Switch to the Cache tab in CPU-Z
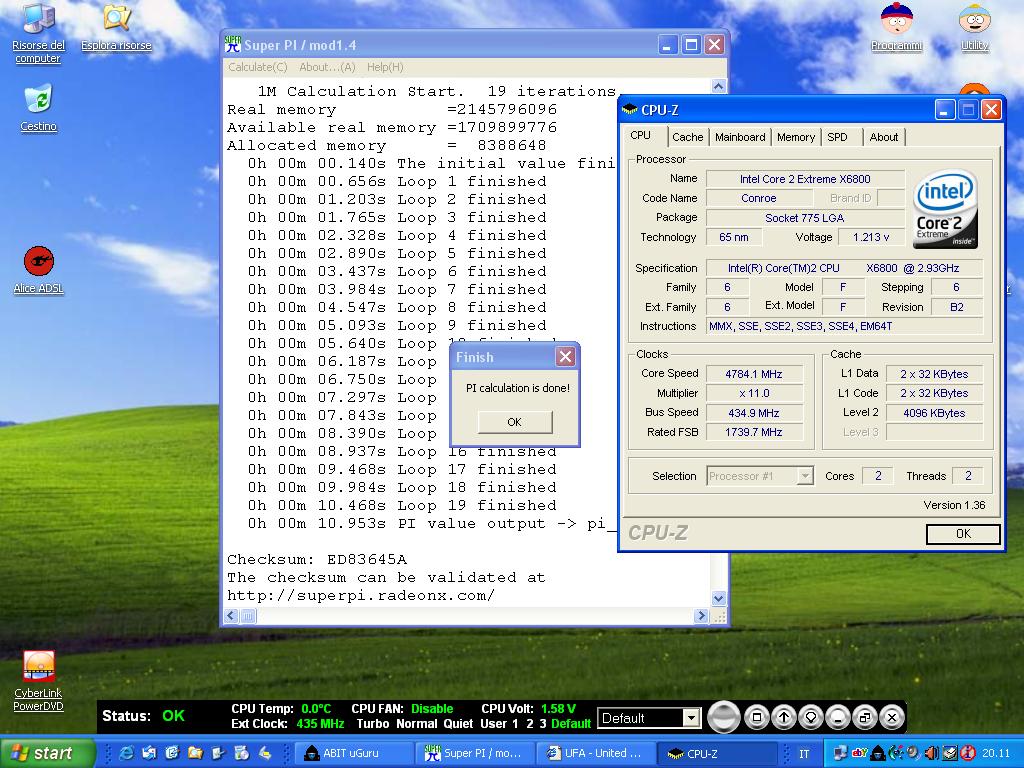This screenshot has height=768, width=1024. point(688,137)
